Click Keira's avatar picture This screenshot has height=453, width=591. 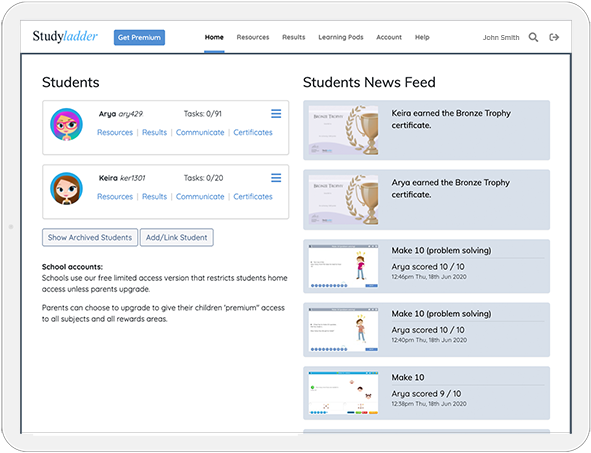67,188
